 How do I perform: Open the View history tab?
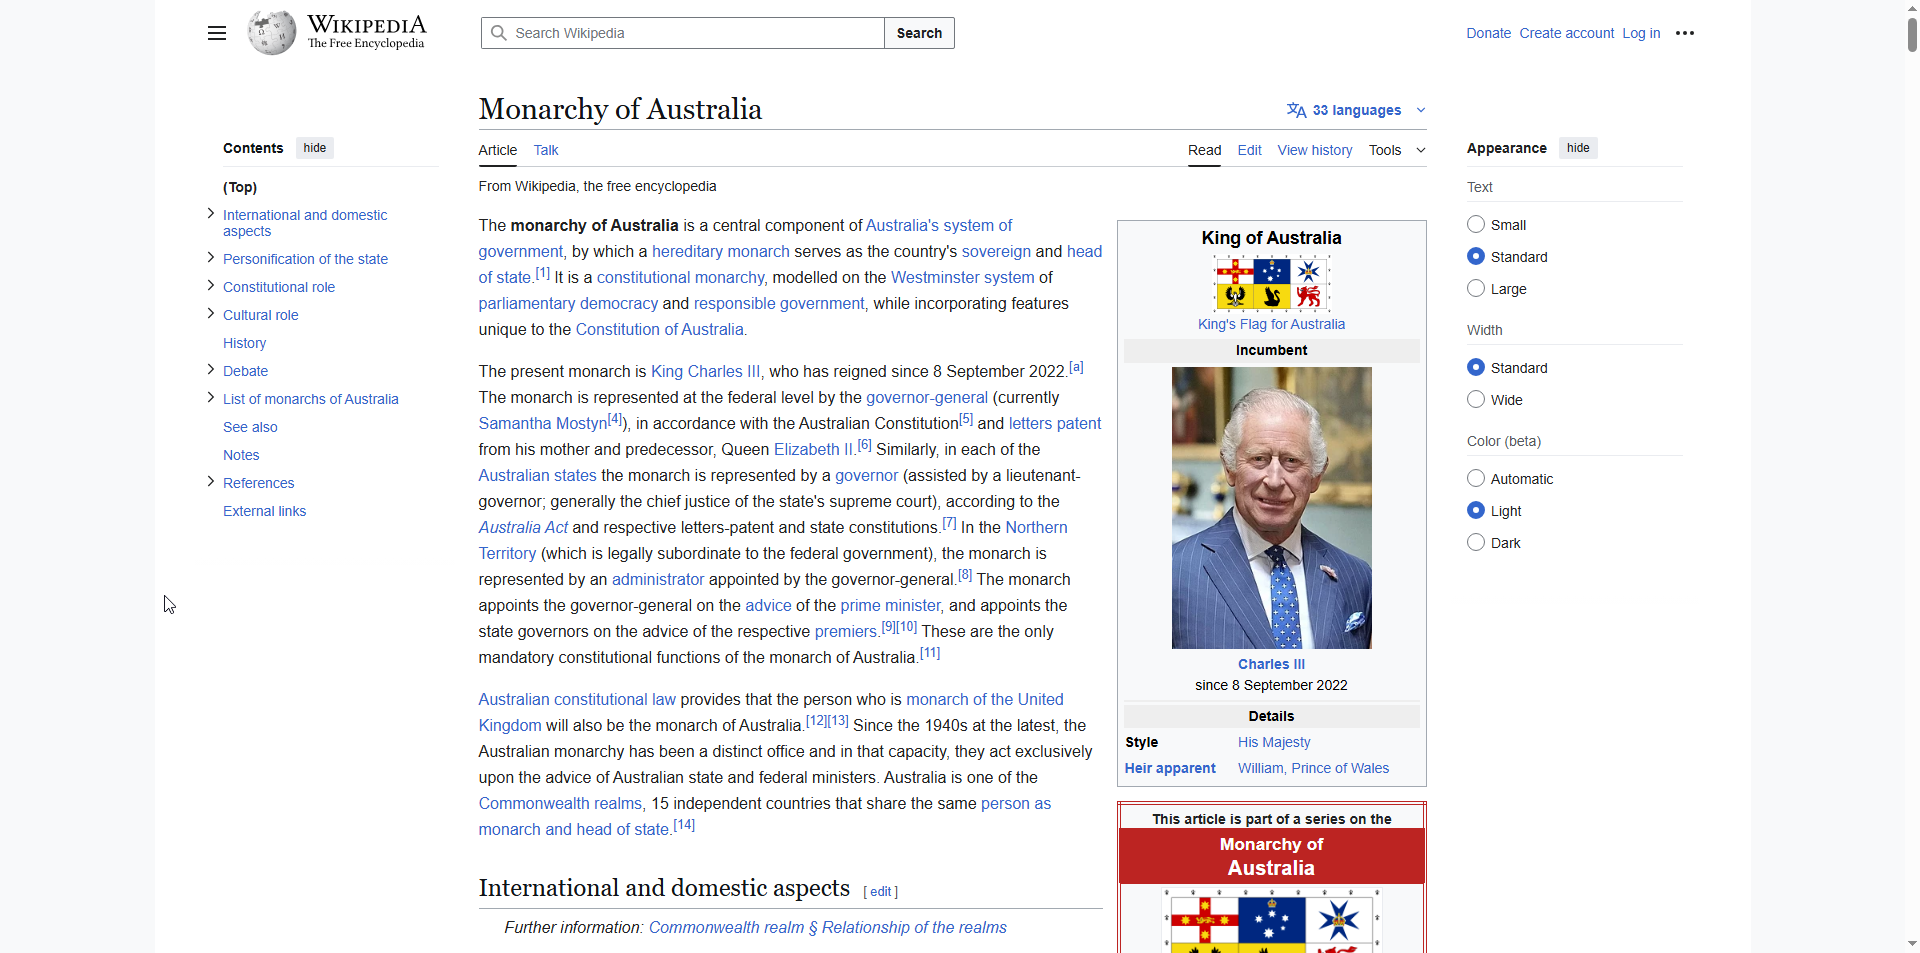click(1314, 150)
